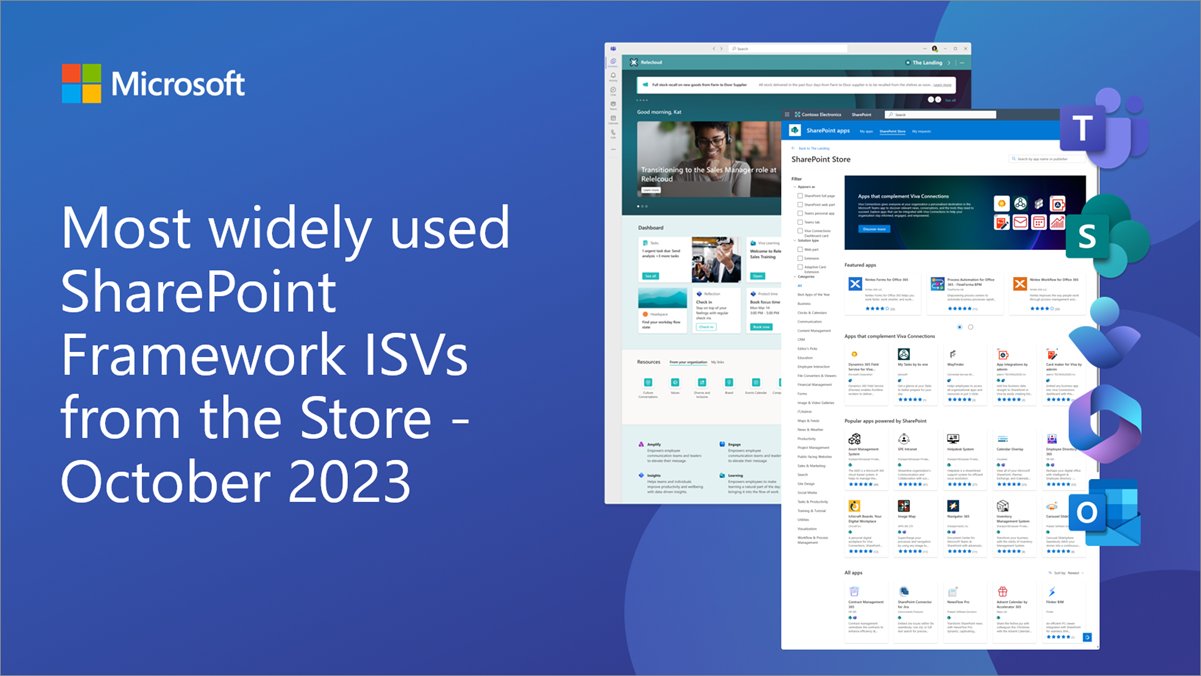The height and width of the screenshot is (676, 1201).
Task: Select the second featured apps carousel dot
Action: [970, 327]
